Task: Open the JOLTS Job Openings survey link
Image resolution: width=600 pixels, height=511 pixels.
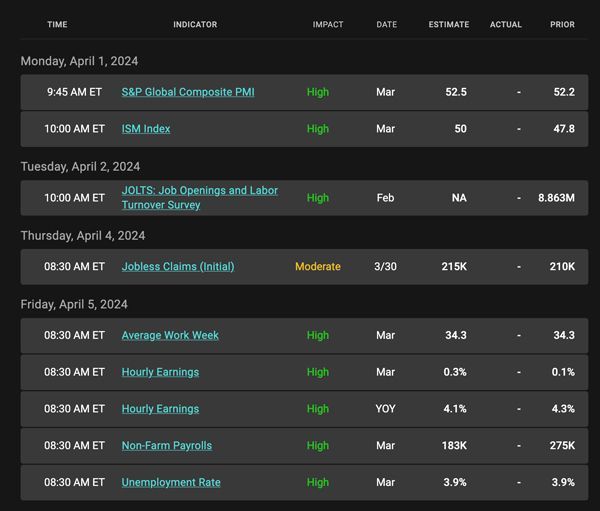Action: [x=200, y=198]
